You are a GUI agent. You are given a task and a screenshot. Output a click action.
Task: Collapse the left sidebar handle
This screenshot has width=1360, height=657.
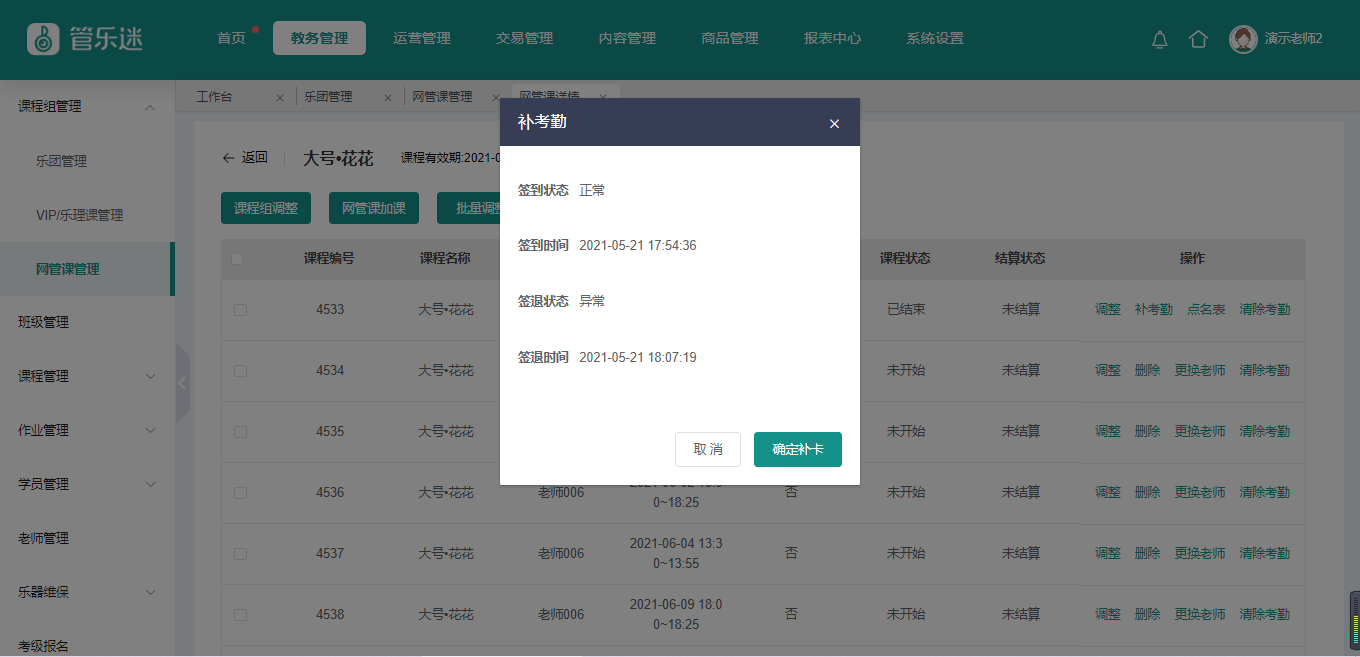click(182, 383)
